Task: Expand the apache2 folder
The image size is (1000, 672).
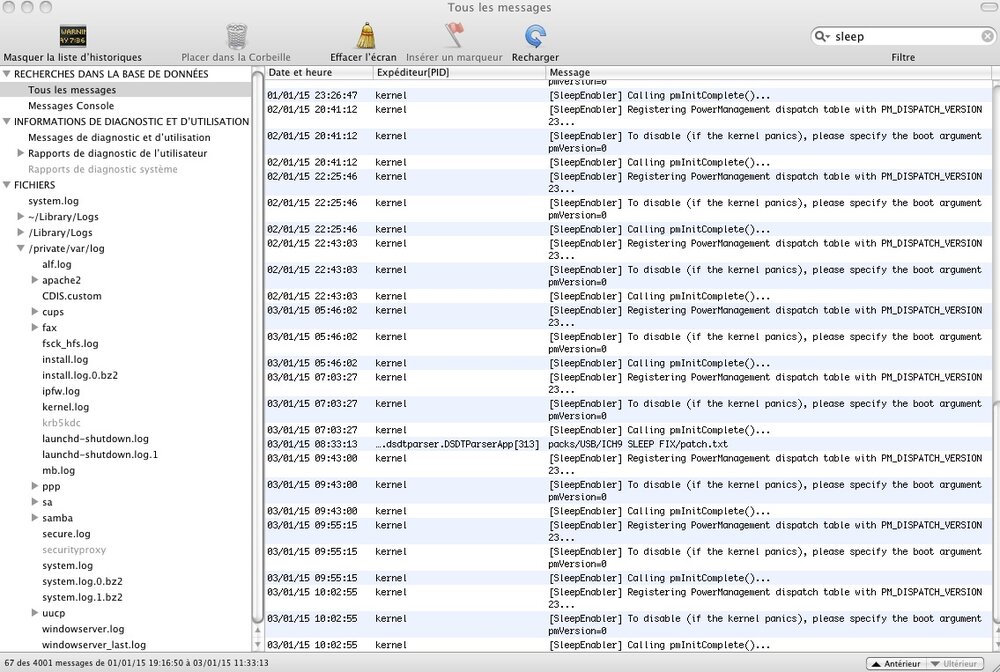Action: (x=35, y=281)
